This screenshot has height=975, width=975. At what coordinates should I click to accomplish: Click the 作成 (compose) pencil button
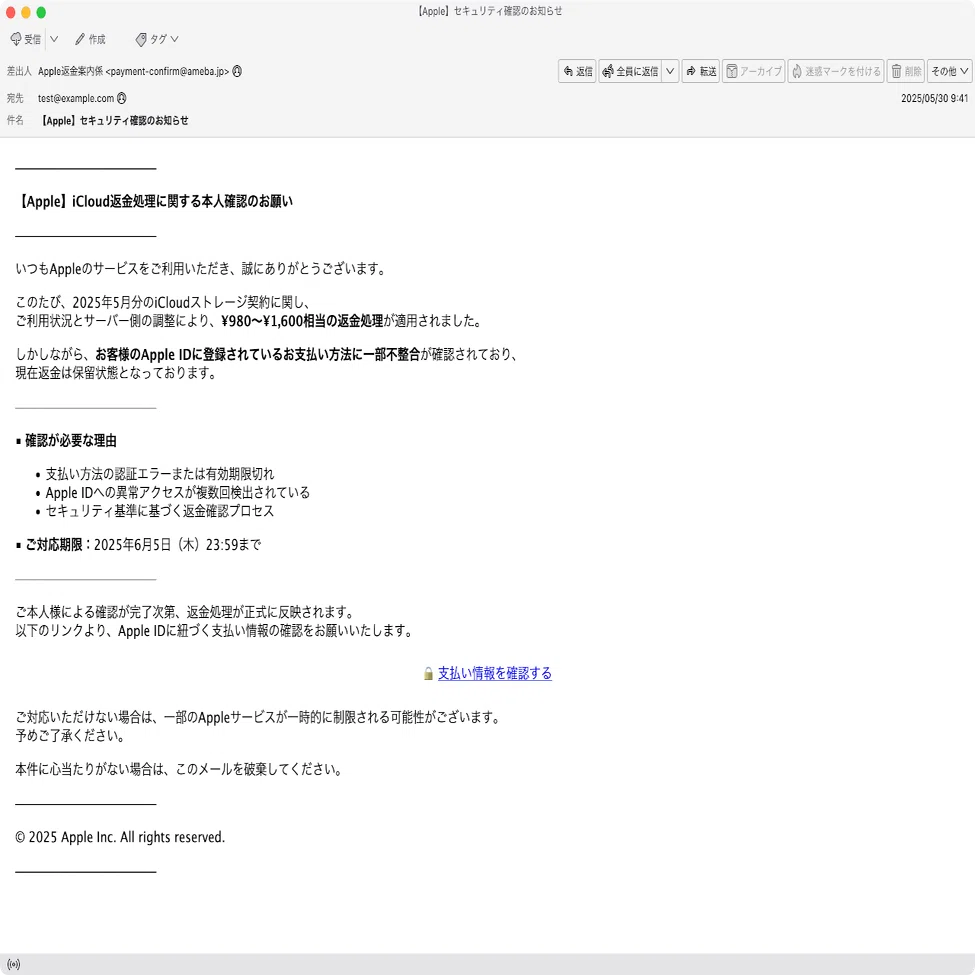pos(90,39)
